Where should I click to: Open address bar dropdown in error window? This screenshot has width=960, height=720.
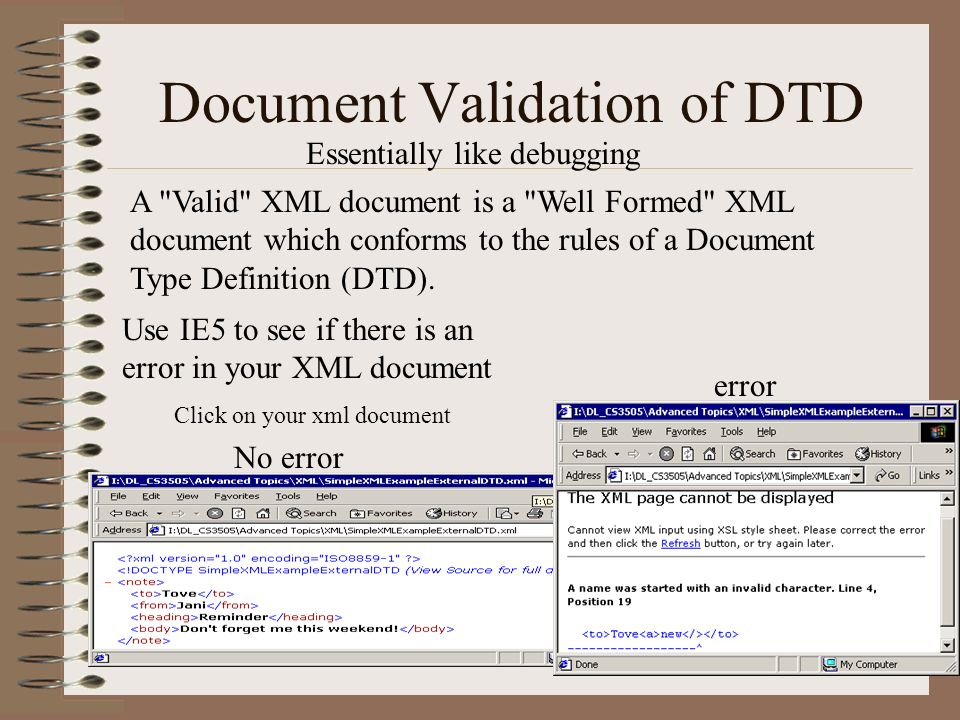857,475
